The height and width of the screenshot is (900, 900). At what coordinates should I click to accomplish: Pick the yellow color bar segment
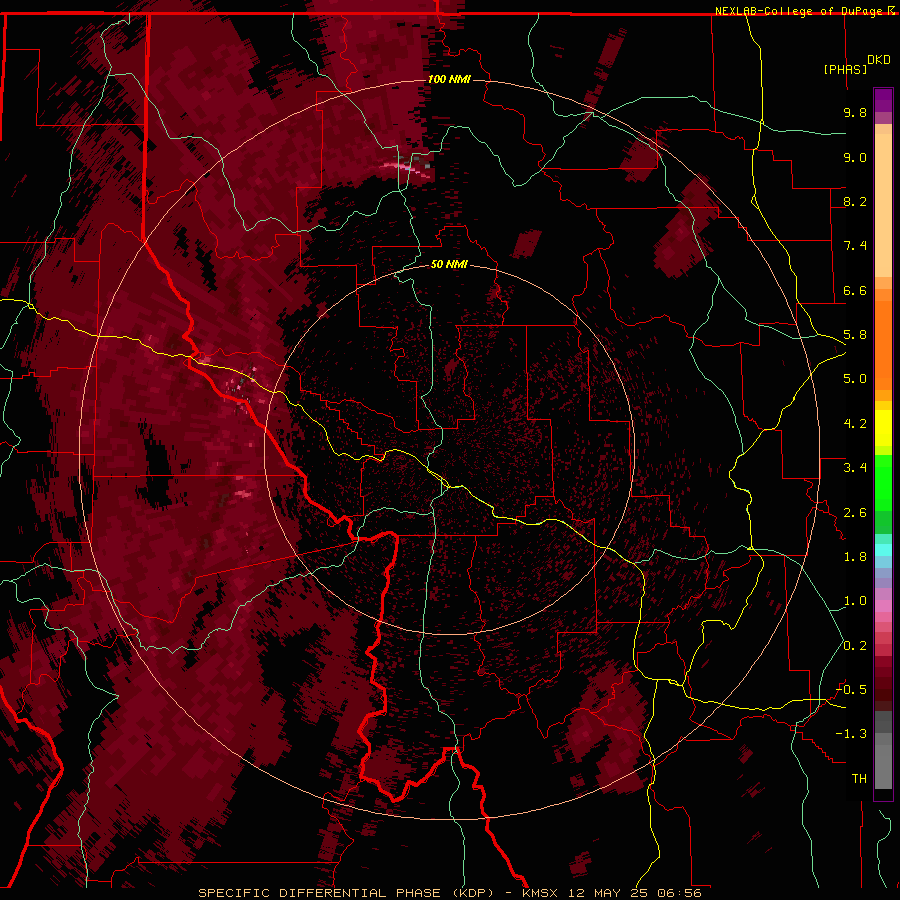[x=883, y=428]
